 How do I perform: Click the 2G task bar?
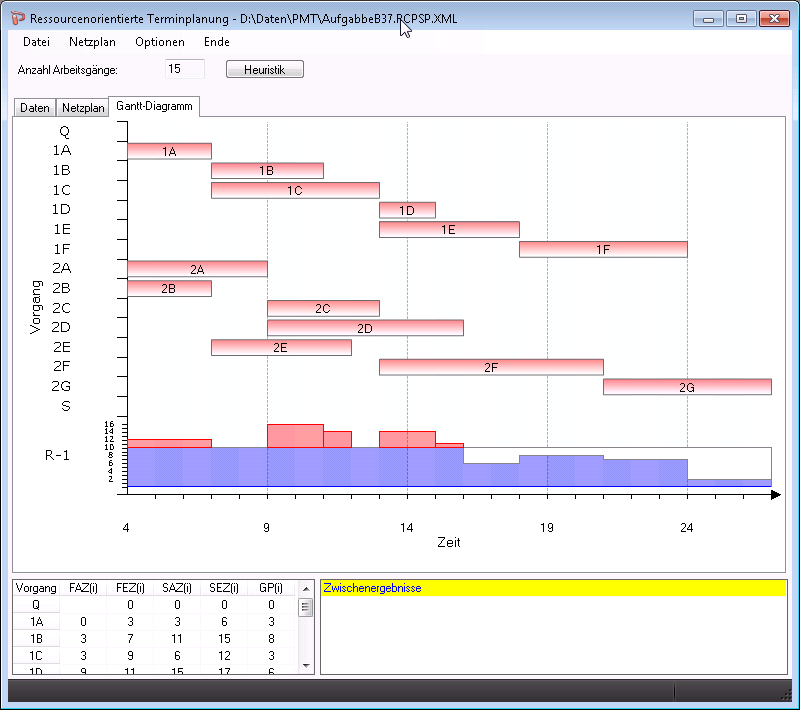tap(687, 387)
